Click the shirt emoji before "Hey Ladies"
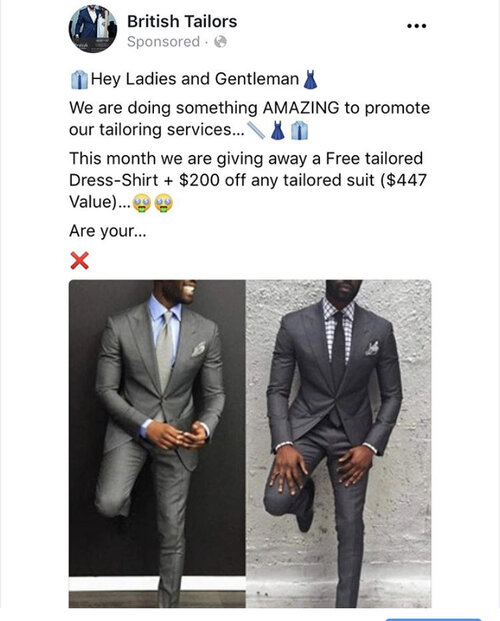This screenshot has height=621, width=500. pyautogui.click(x=79, y=80)
